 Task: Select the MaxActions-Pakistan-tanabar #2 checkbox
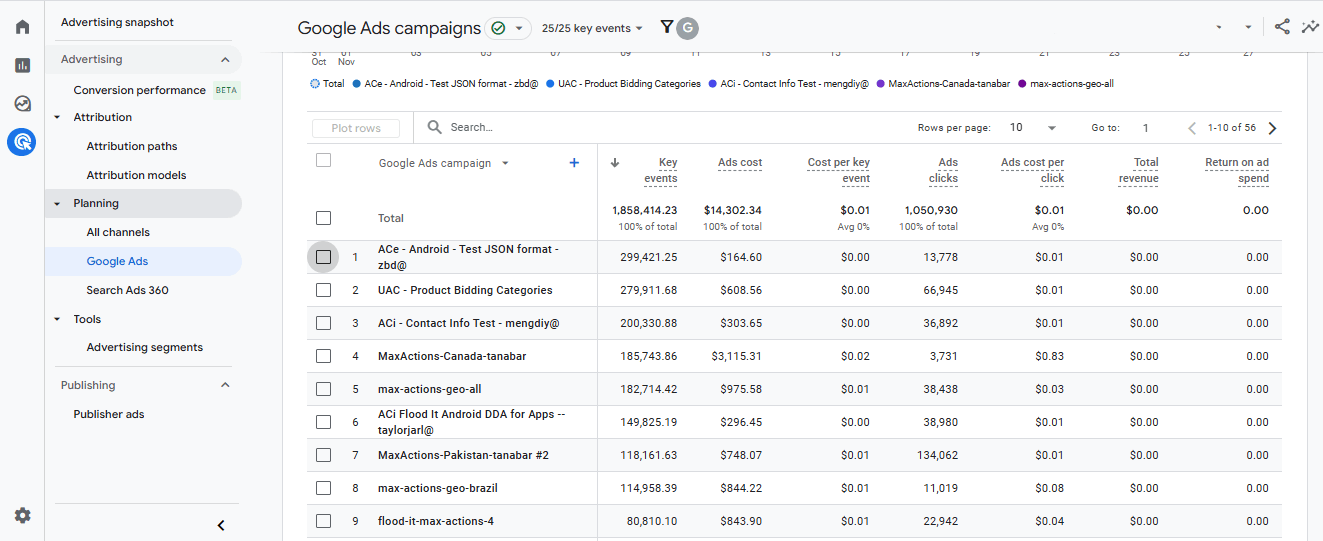pyautogui.click(x=323, y=455)
